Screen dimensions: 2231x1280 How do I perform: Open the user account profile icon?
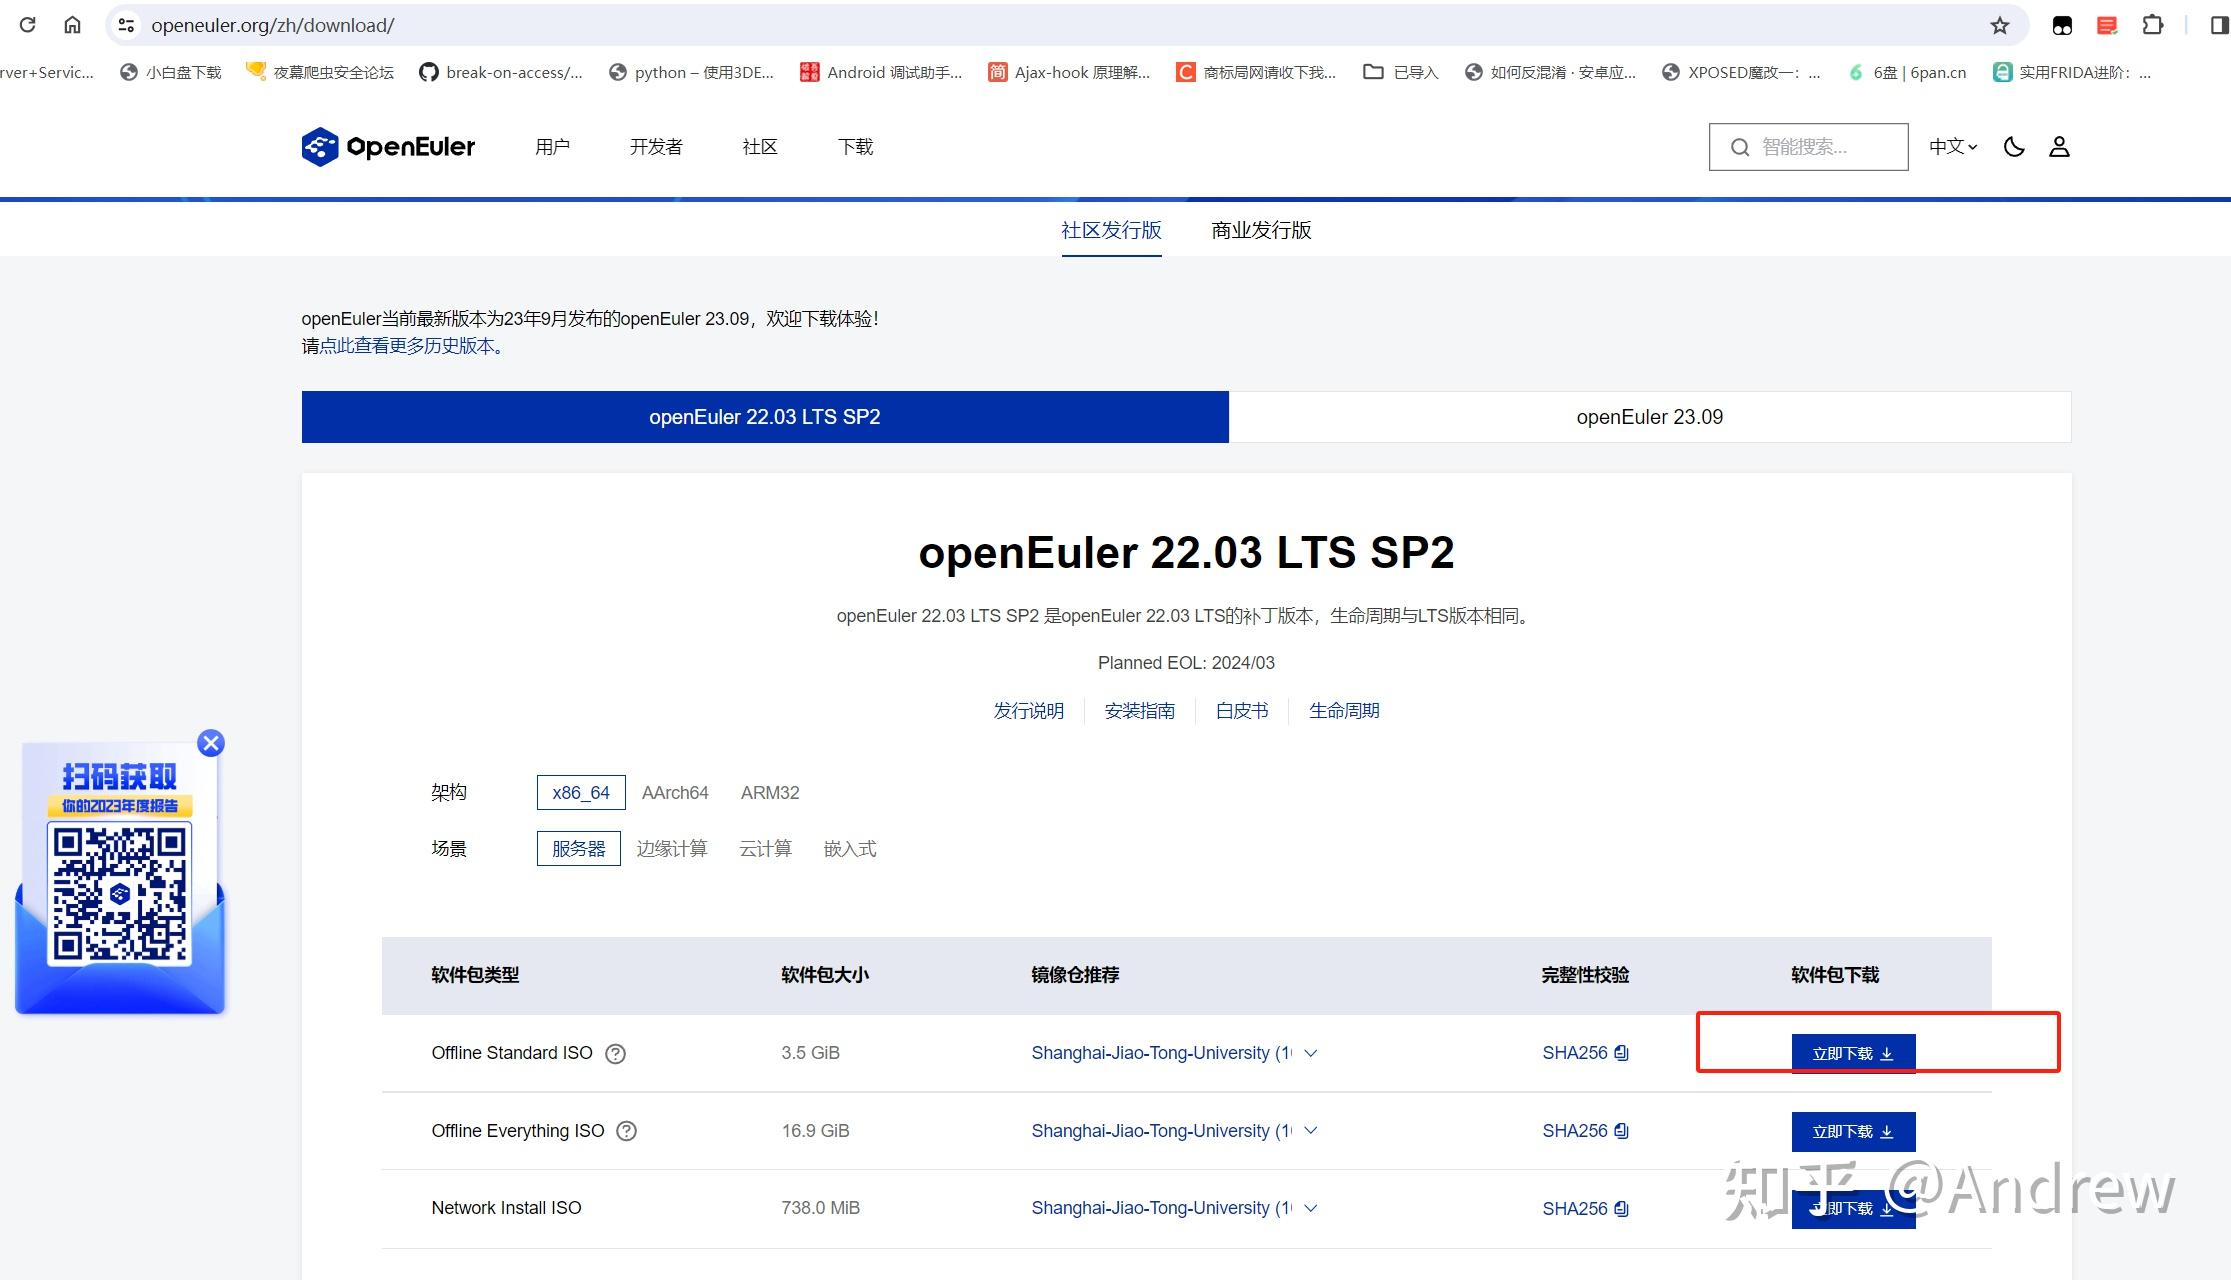point(2059,147)
